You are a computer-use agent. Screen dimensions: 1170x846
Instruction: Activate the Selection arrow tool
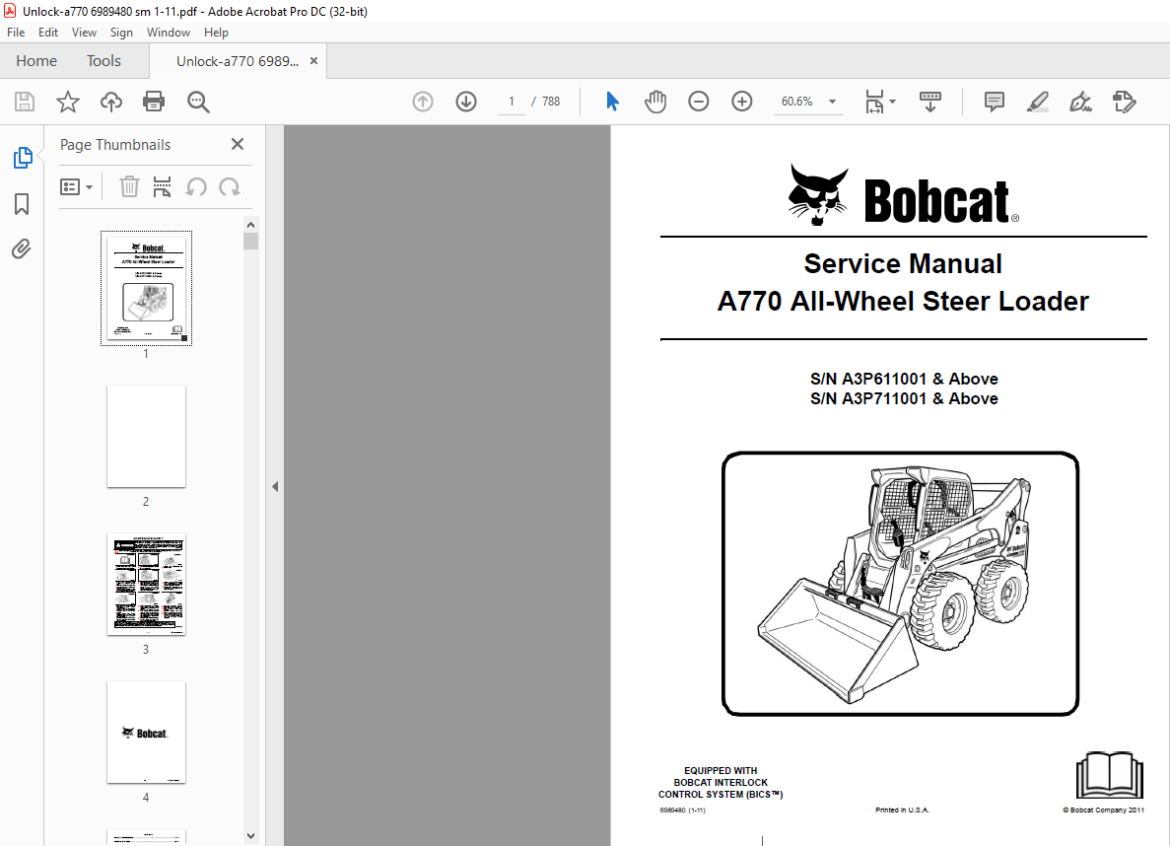pyautogui.click(x=613, y=101)
